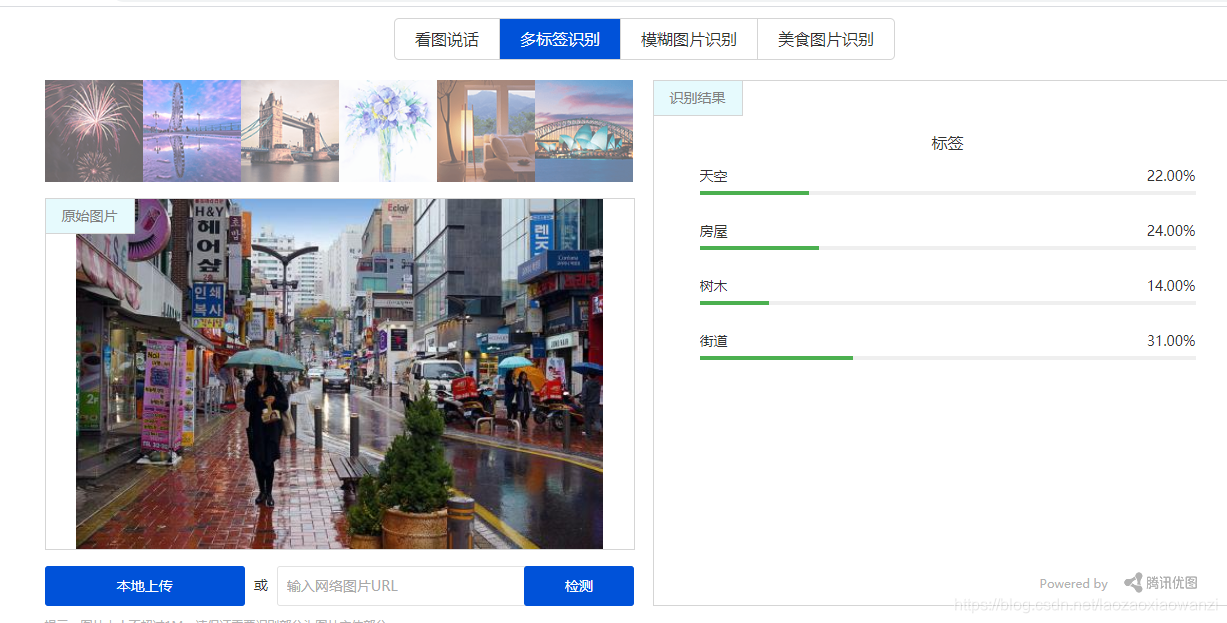Open the 模糊图片识别 tab
The image size is (1227, 623).
689,40
